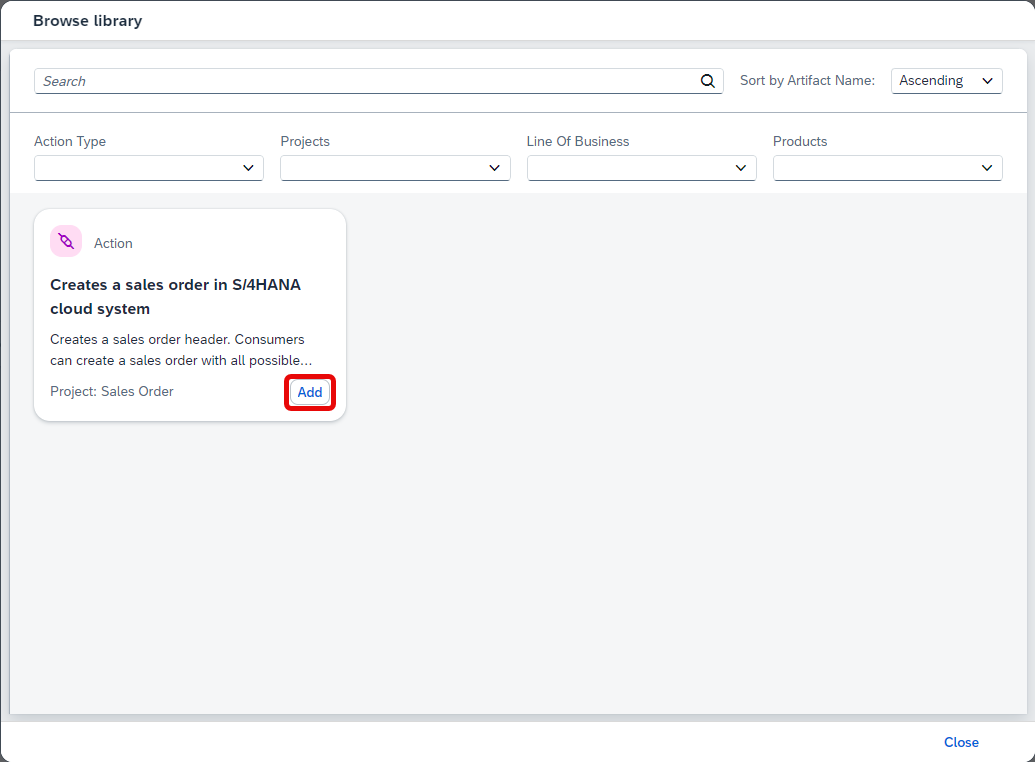Expand the Projects filter dropdown
The height and width of the screenshot is (762, 1035).
pyautogui.click(x=395, y=168)
